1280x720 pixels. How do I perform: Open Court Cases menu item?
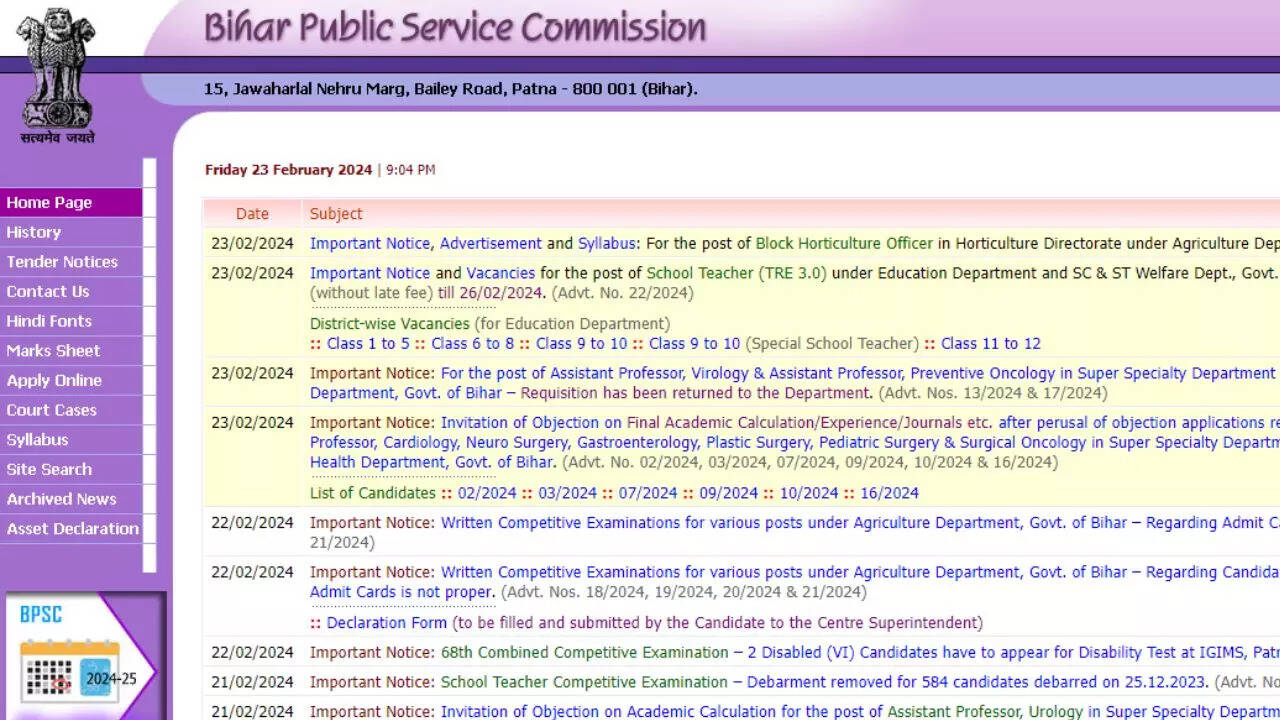(52, 410)
